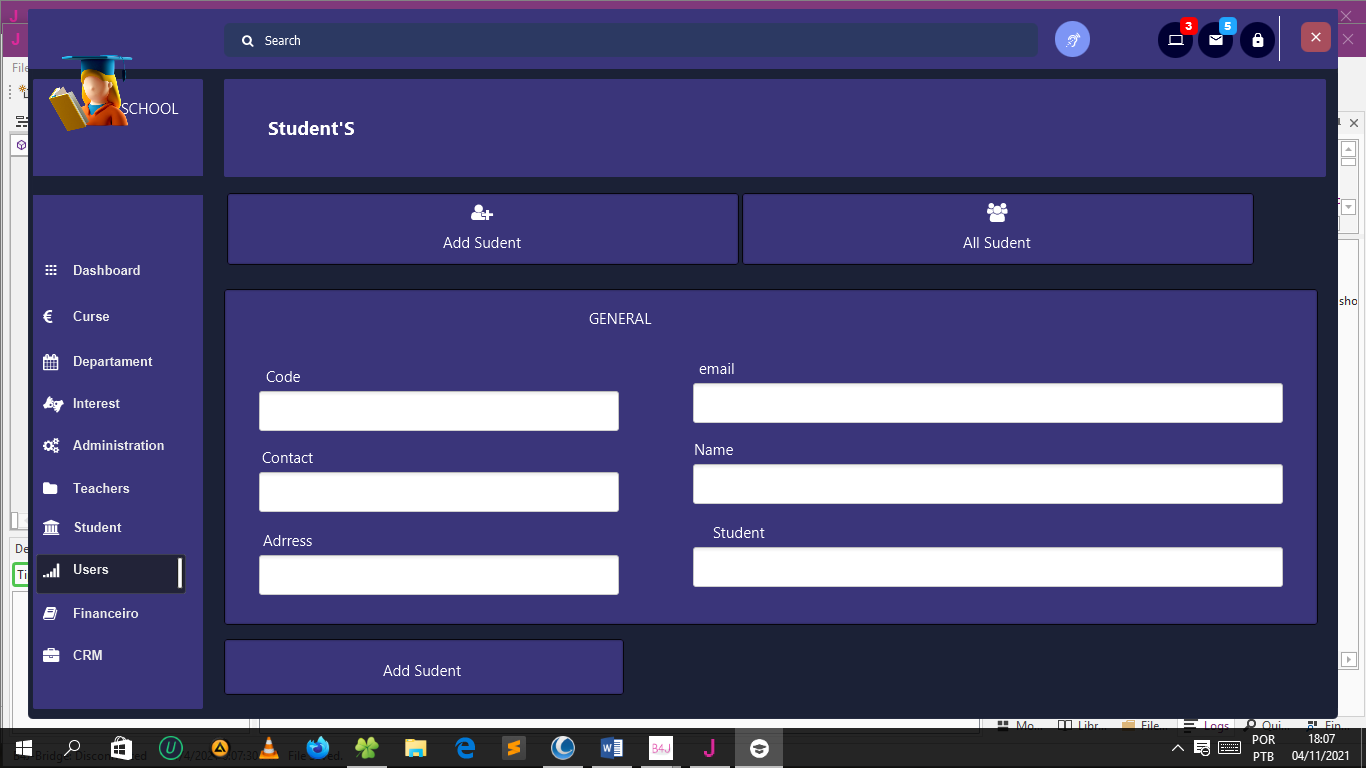The image size is (1366, 768).
Task: Click the folder icon beside Teachers
Action: click(x=50, y=489)
